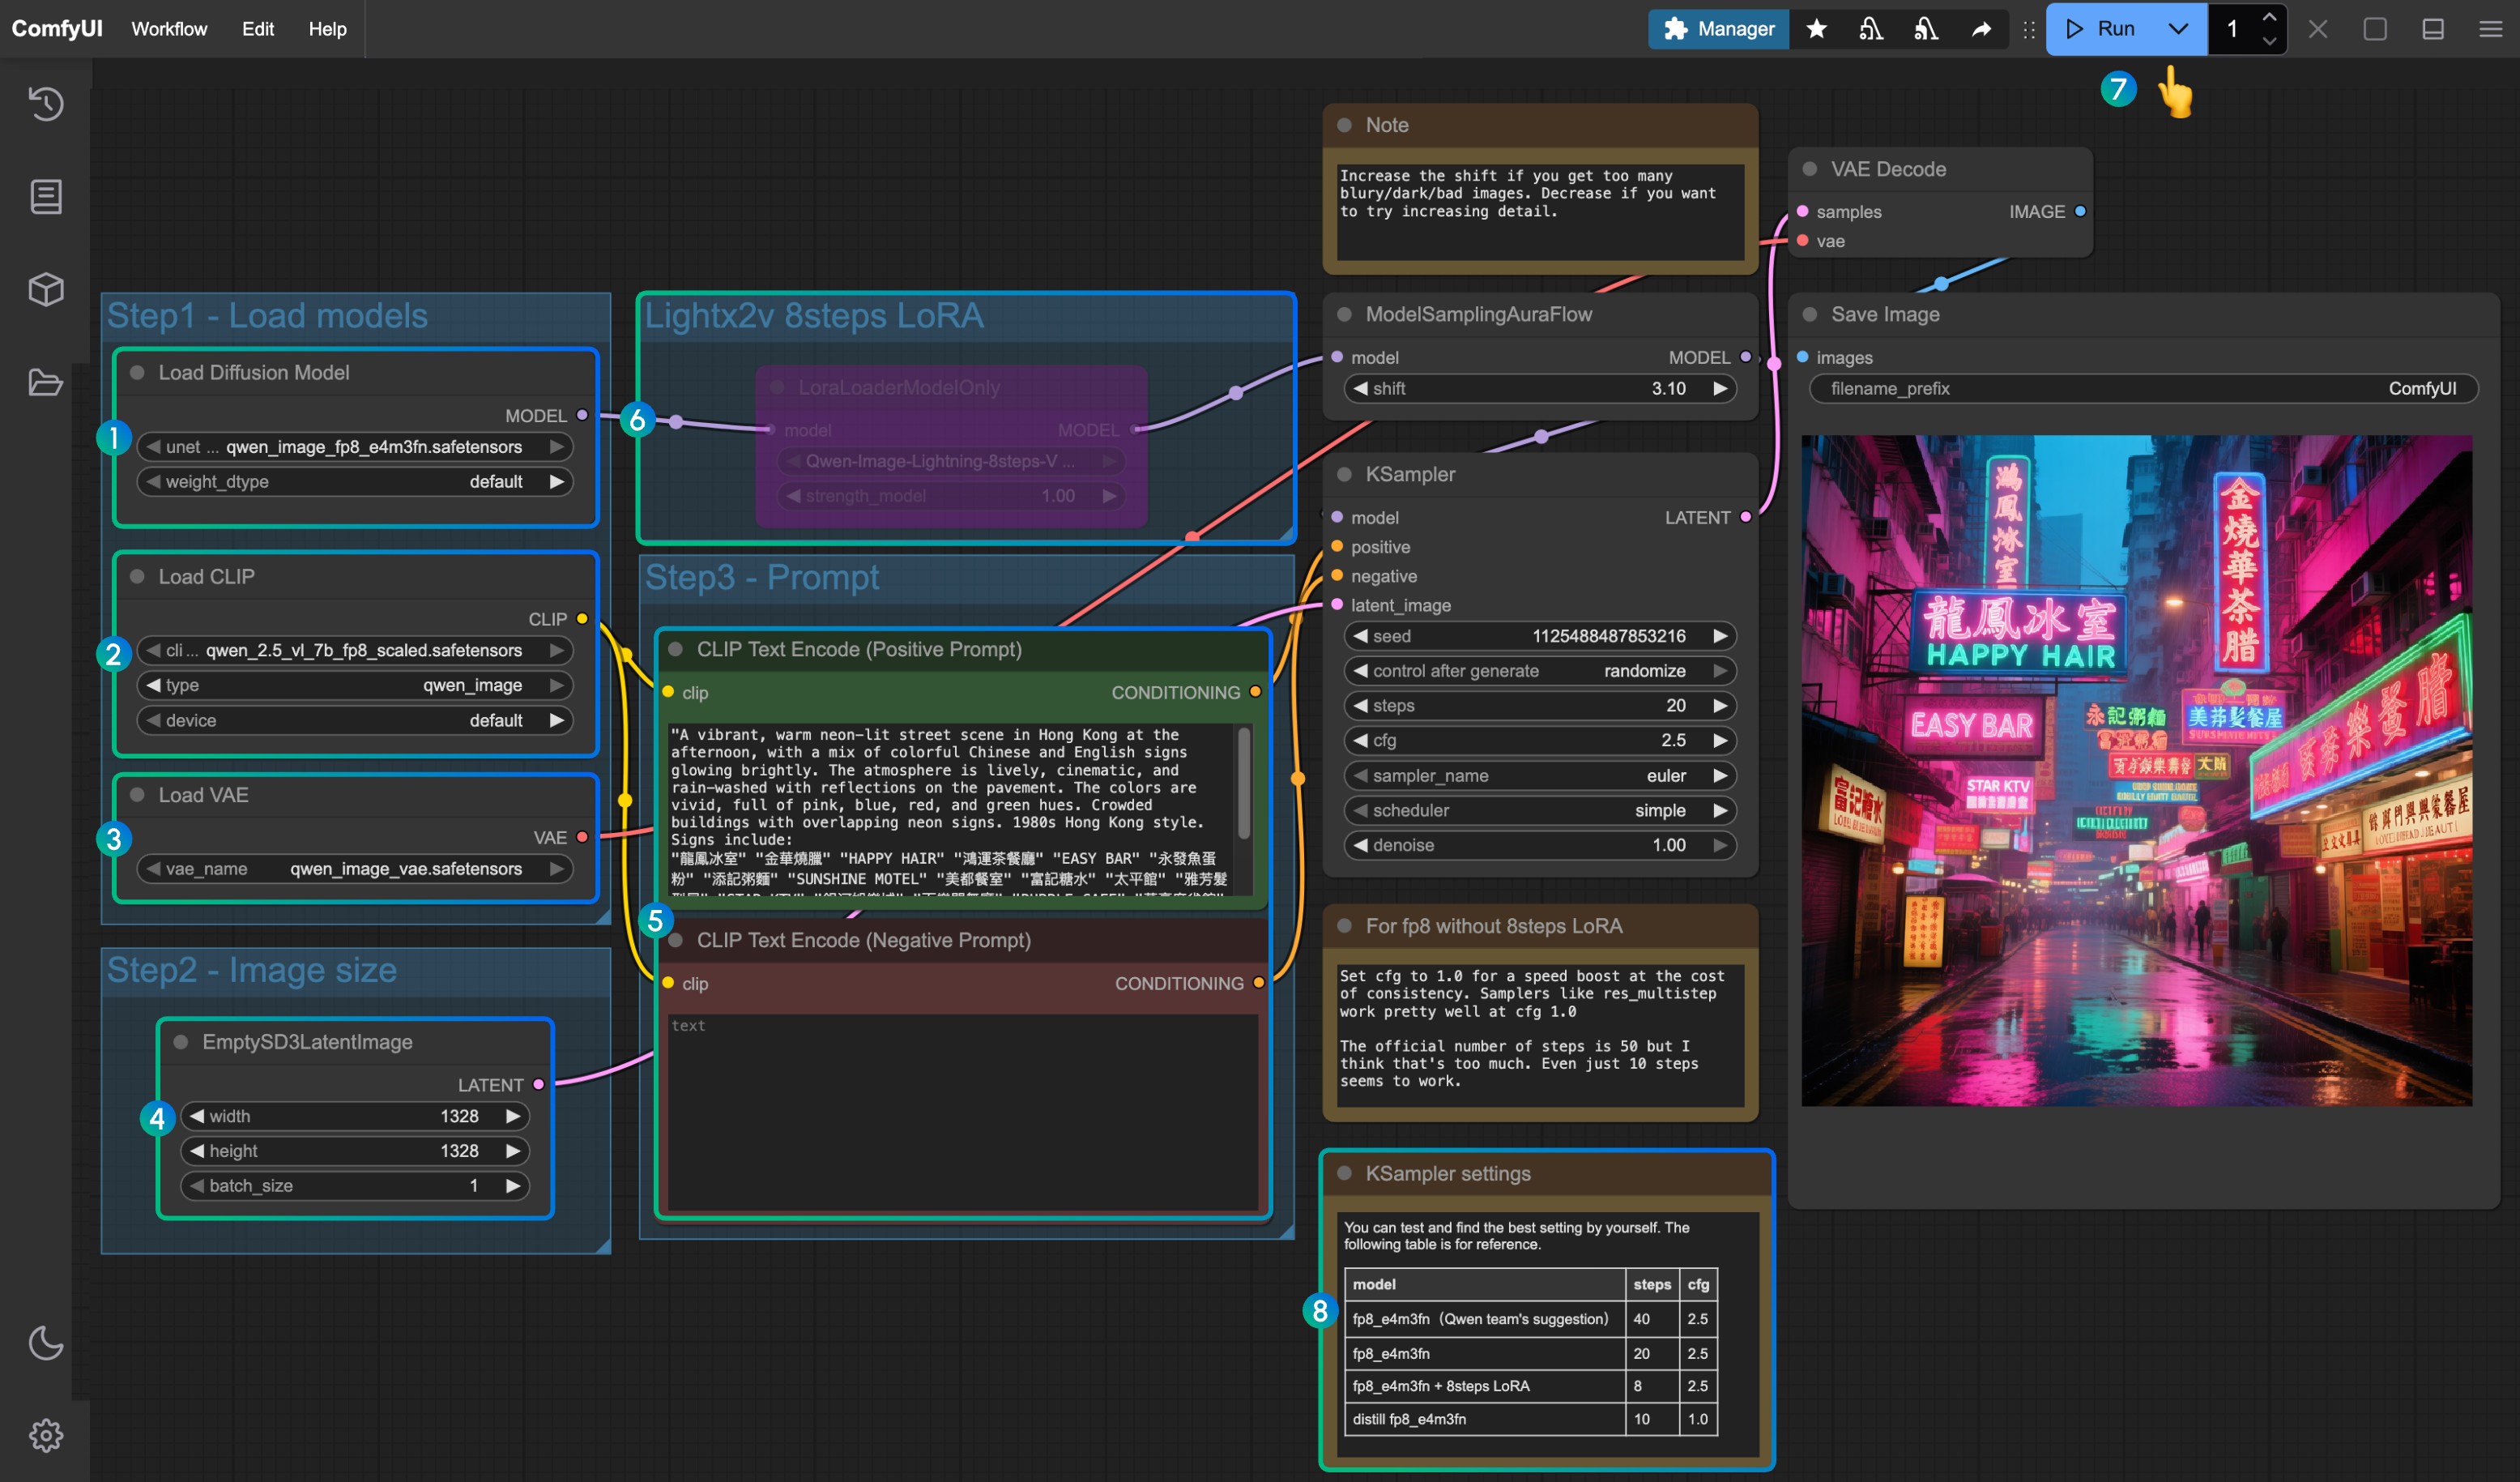Open Run button dropdown chevron
This screenshot has width=2520, height=1482.
click(x=2177, y=29)
